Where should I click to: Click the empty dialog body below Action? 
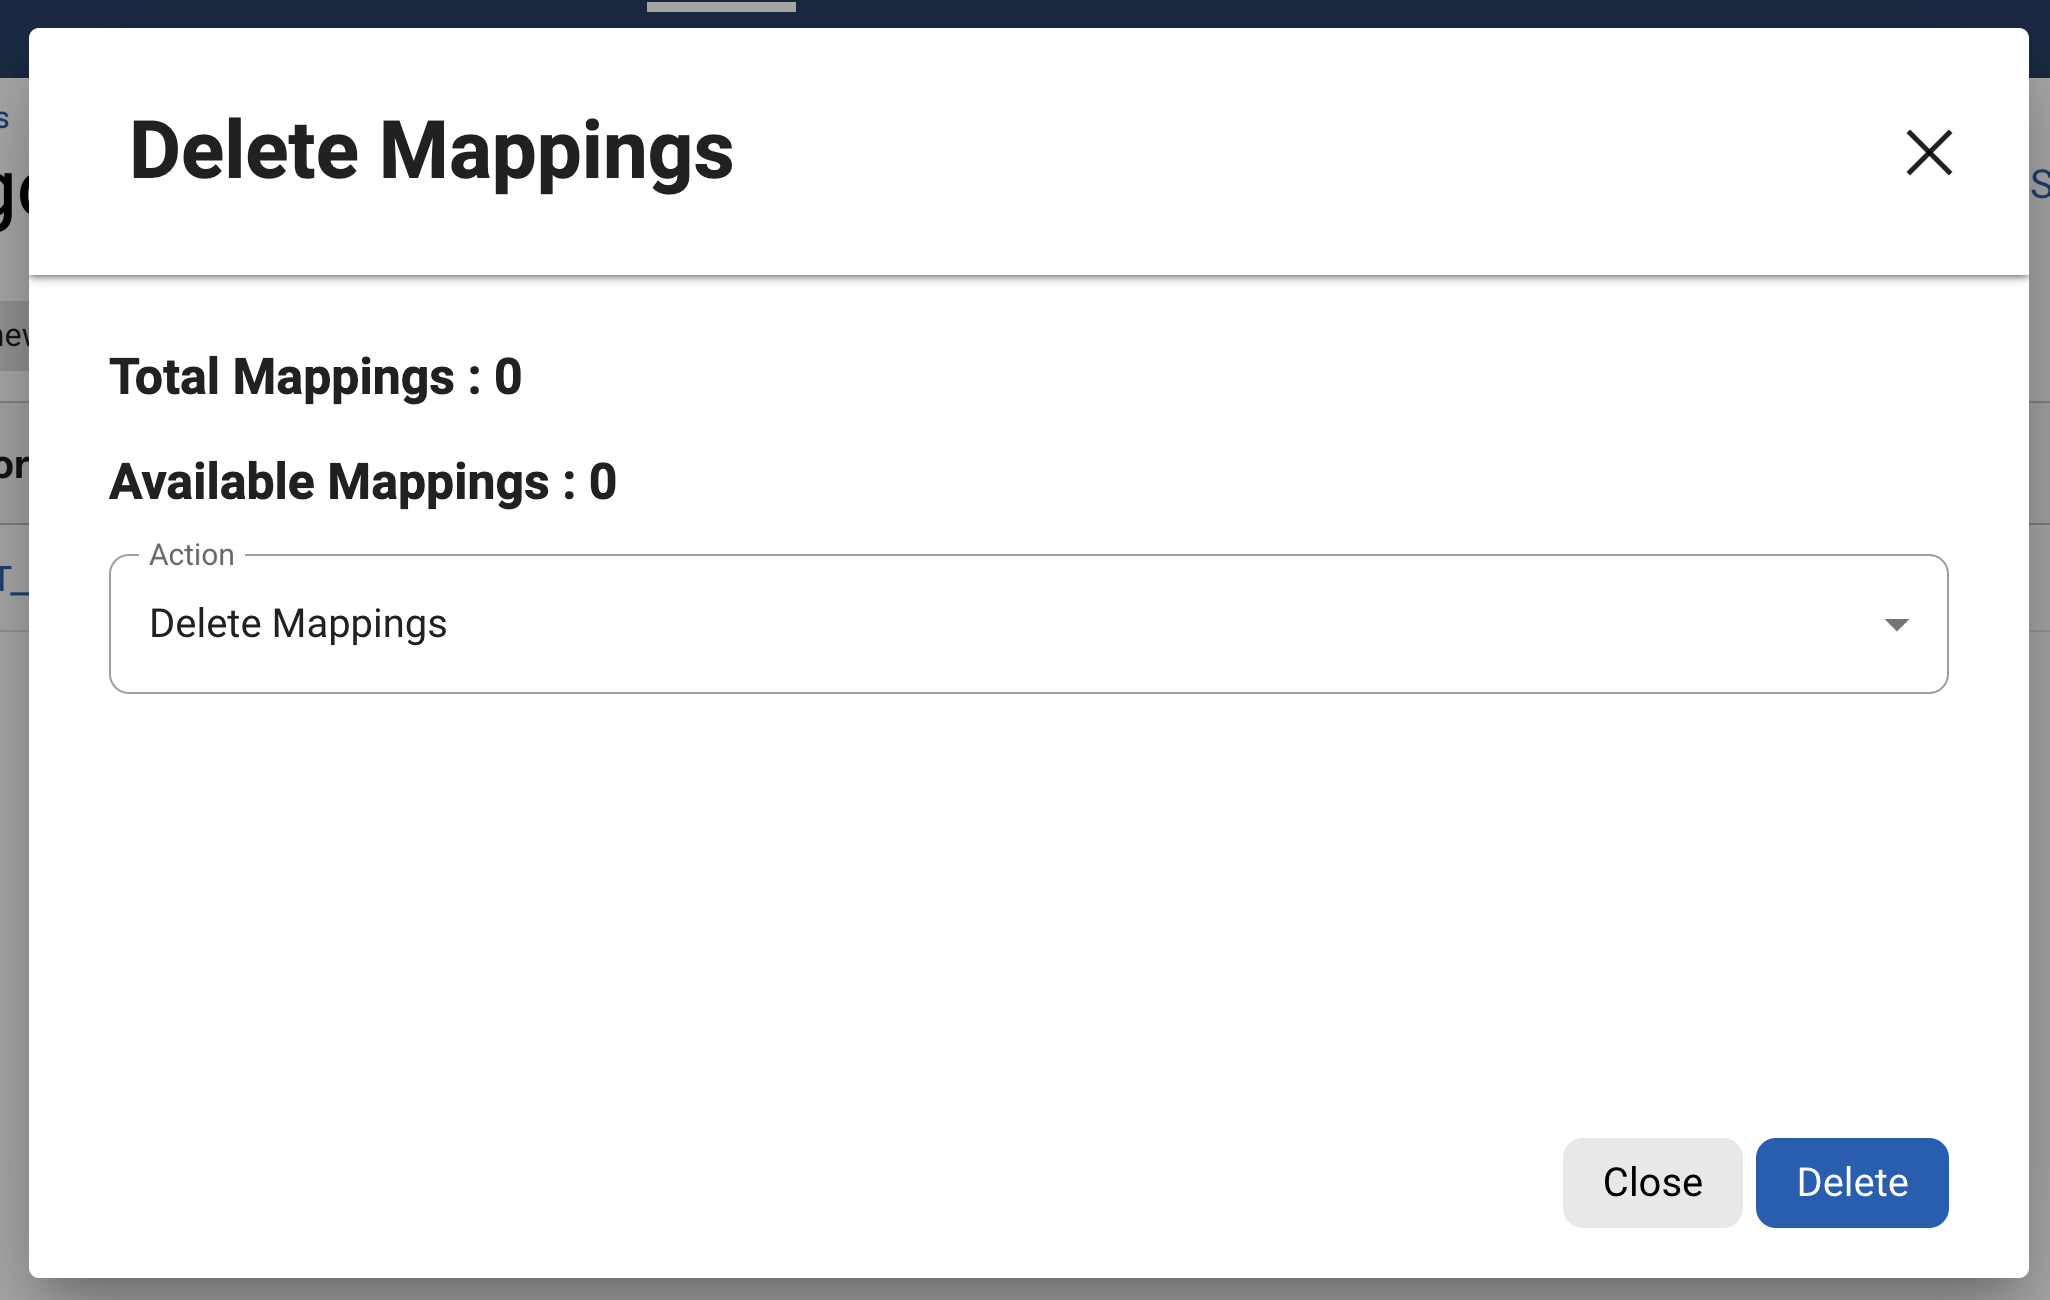pyautogui.click(x=1000, y=900)
